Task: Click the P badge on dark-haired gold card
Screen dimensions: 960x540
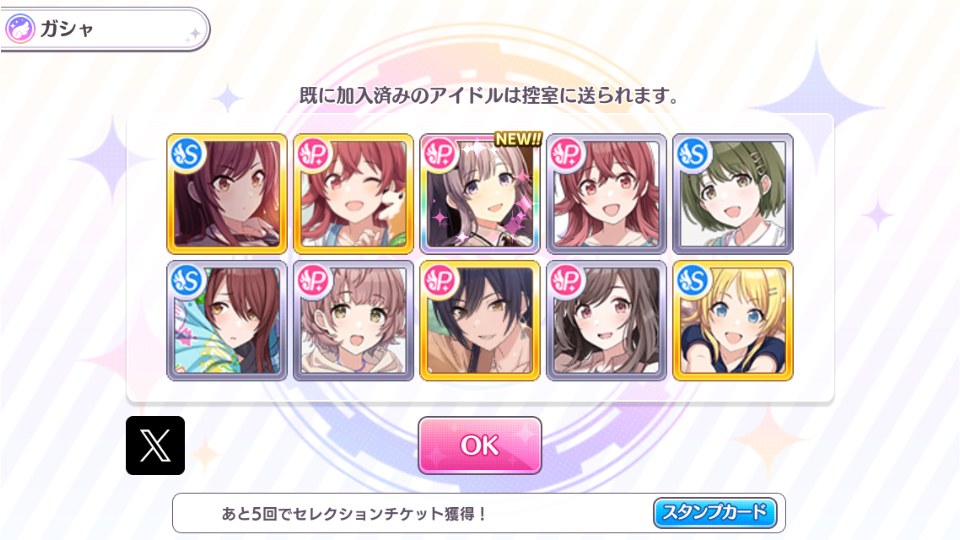Action: [440, 281]
